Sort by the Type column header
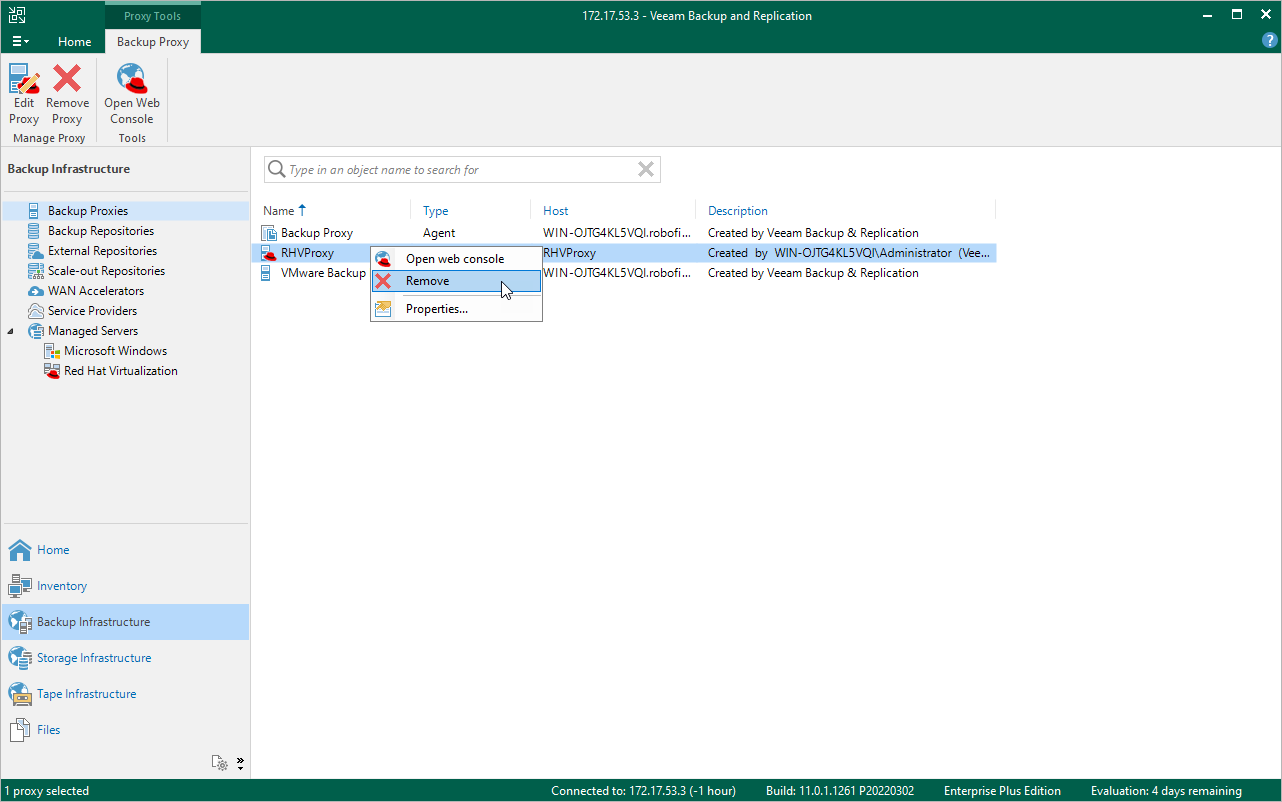1282x802 pixels. tap(435, 211)
